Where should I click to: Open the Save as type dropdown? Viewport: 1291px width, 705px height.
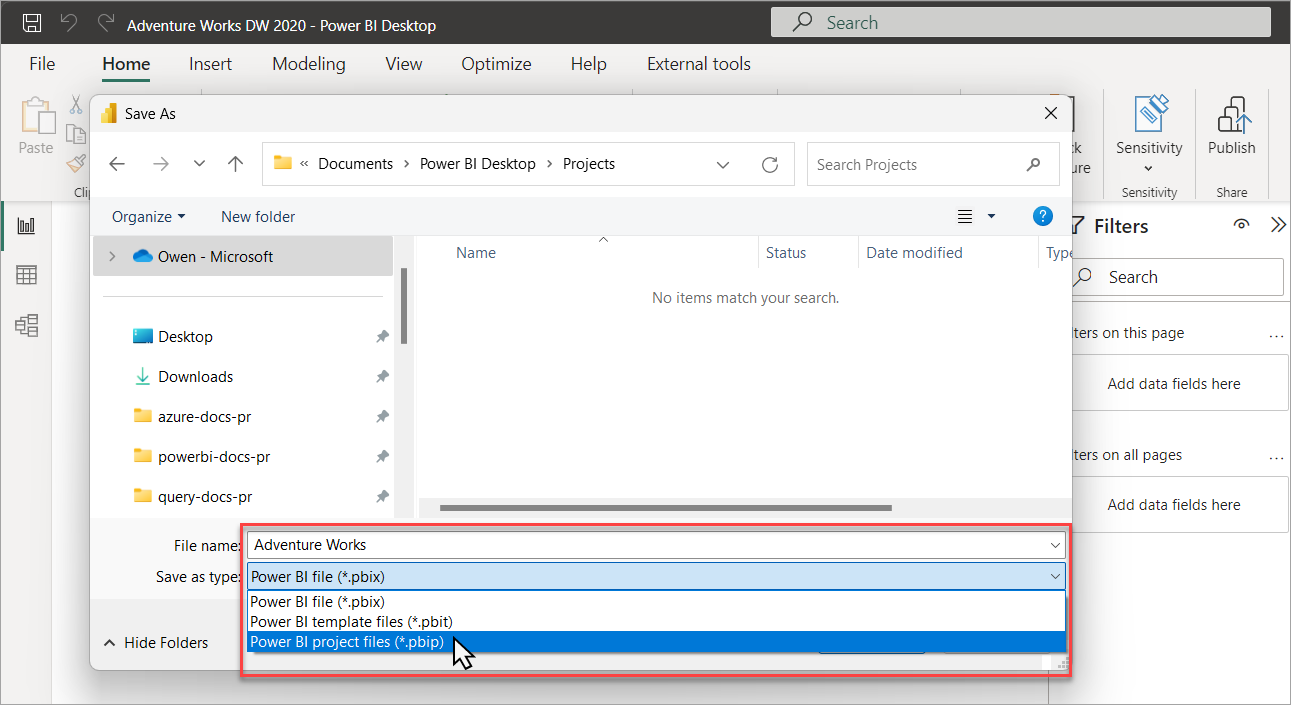pyautogui.click(x=1053, y=577)
